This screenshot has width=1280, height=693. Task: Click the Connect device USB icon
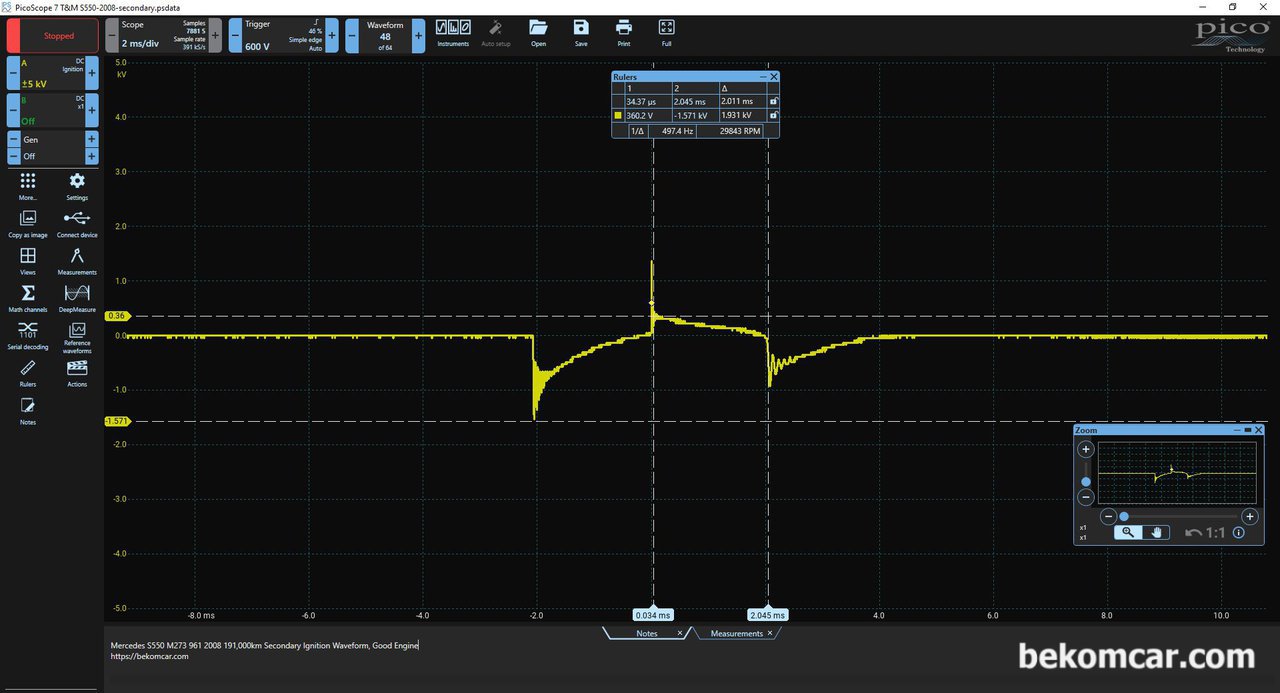tap(77, 221)
